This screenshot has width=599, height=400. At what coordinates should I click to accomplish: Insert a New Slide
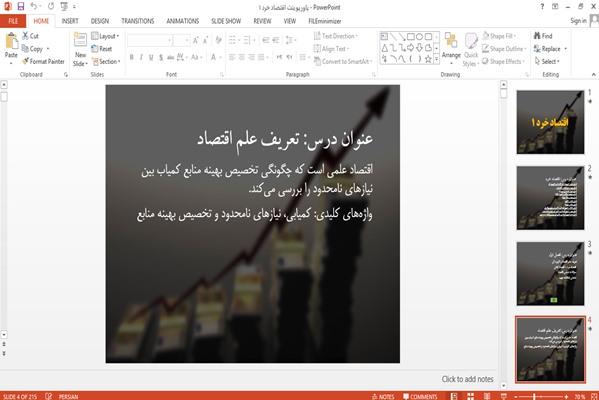click(80, 50)
